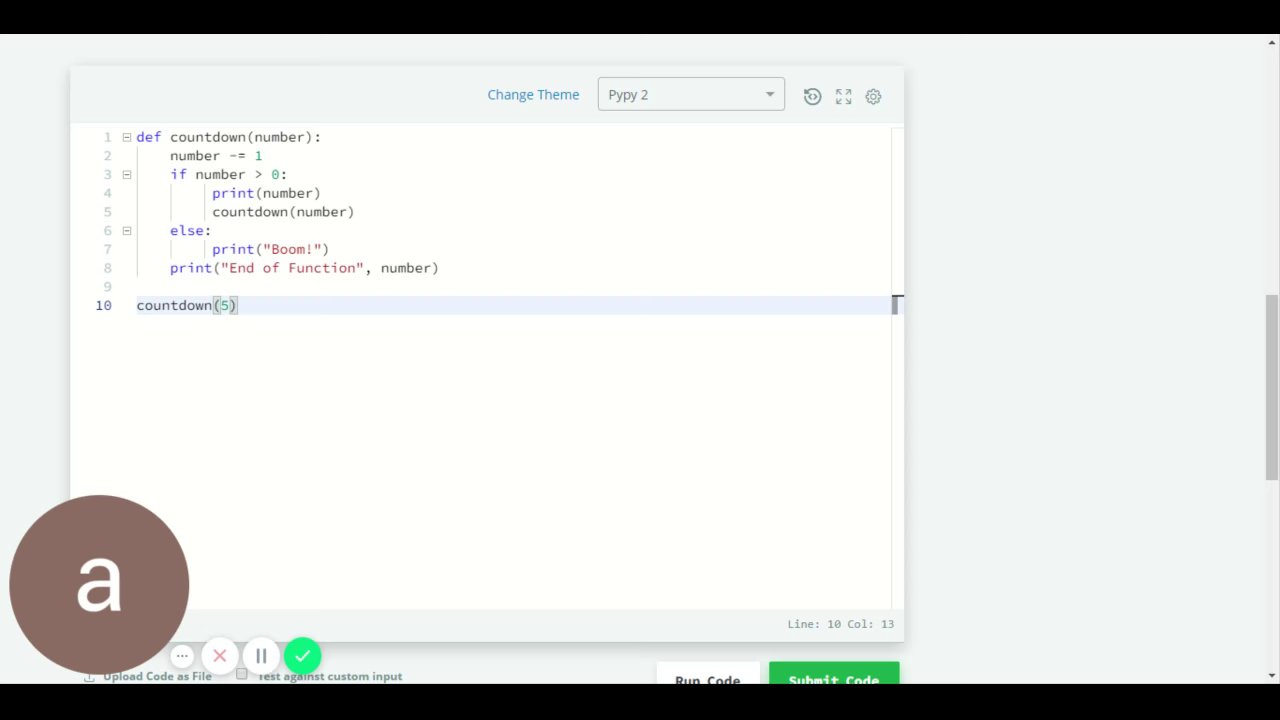1280x720 pixels.
Task: Open the Pypy 2 language dropdown
Action: tap(691, 94)
